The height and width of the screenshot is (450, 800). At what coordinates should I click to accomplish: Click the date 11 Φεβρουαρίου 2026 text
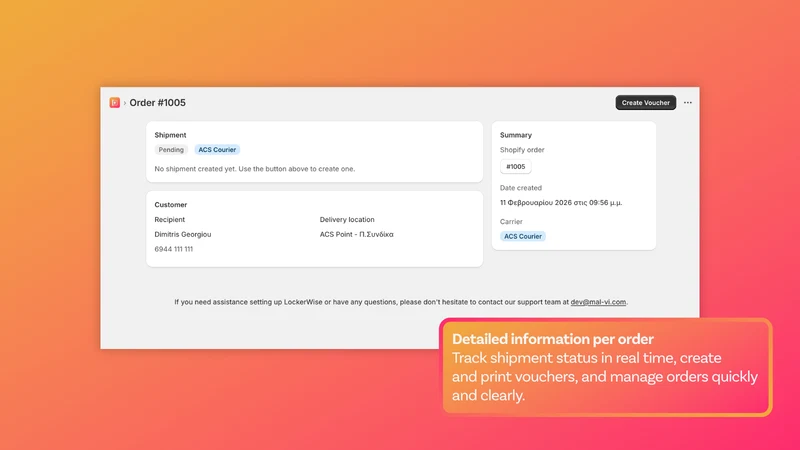[x=561, y=203]
